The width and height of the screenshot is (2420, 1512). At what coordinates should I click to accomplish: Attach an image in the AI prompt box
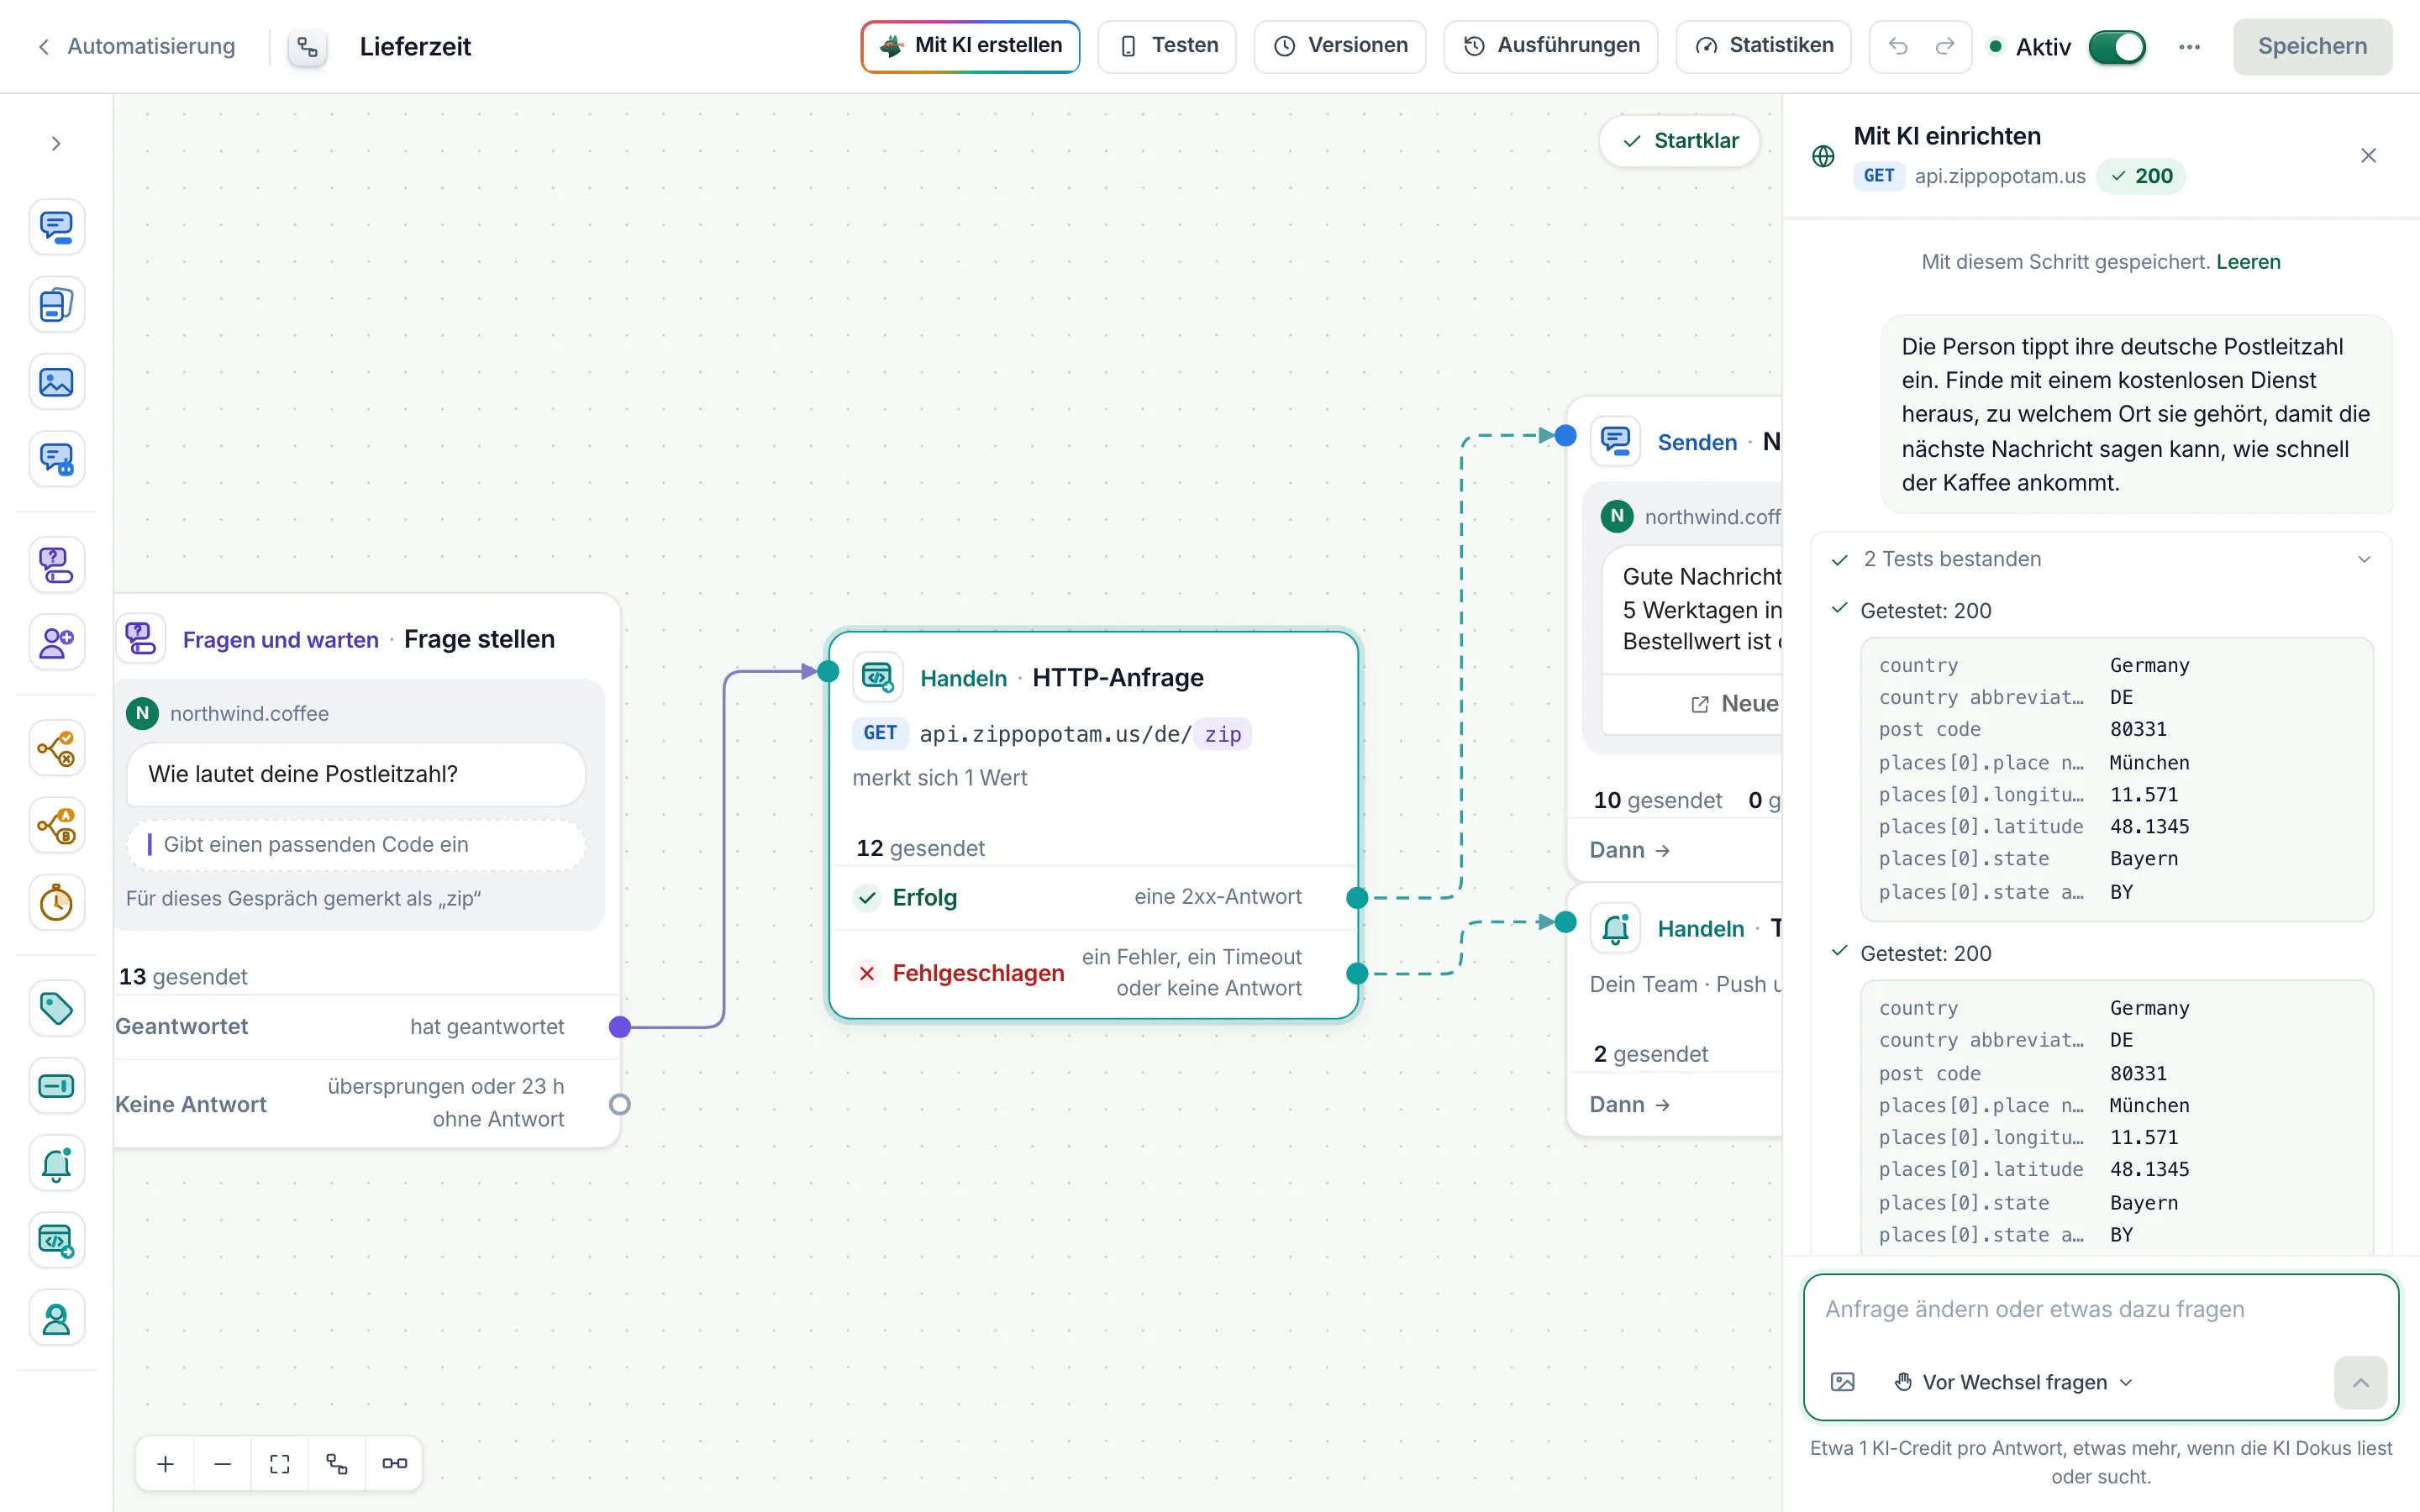[x=1842, y=1382]
